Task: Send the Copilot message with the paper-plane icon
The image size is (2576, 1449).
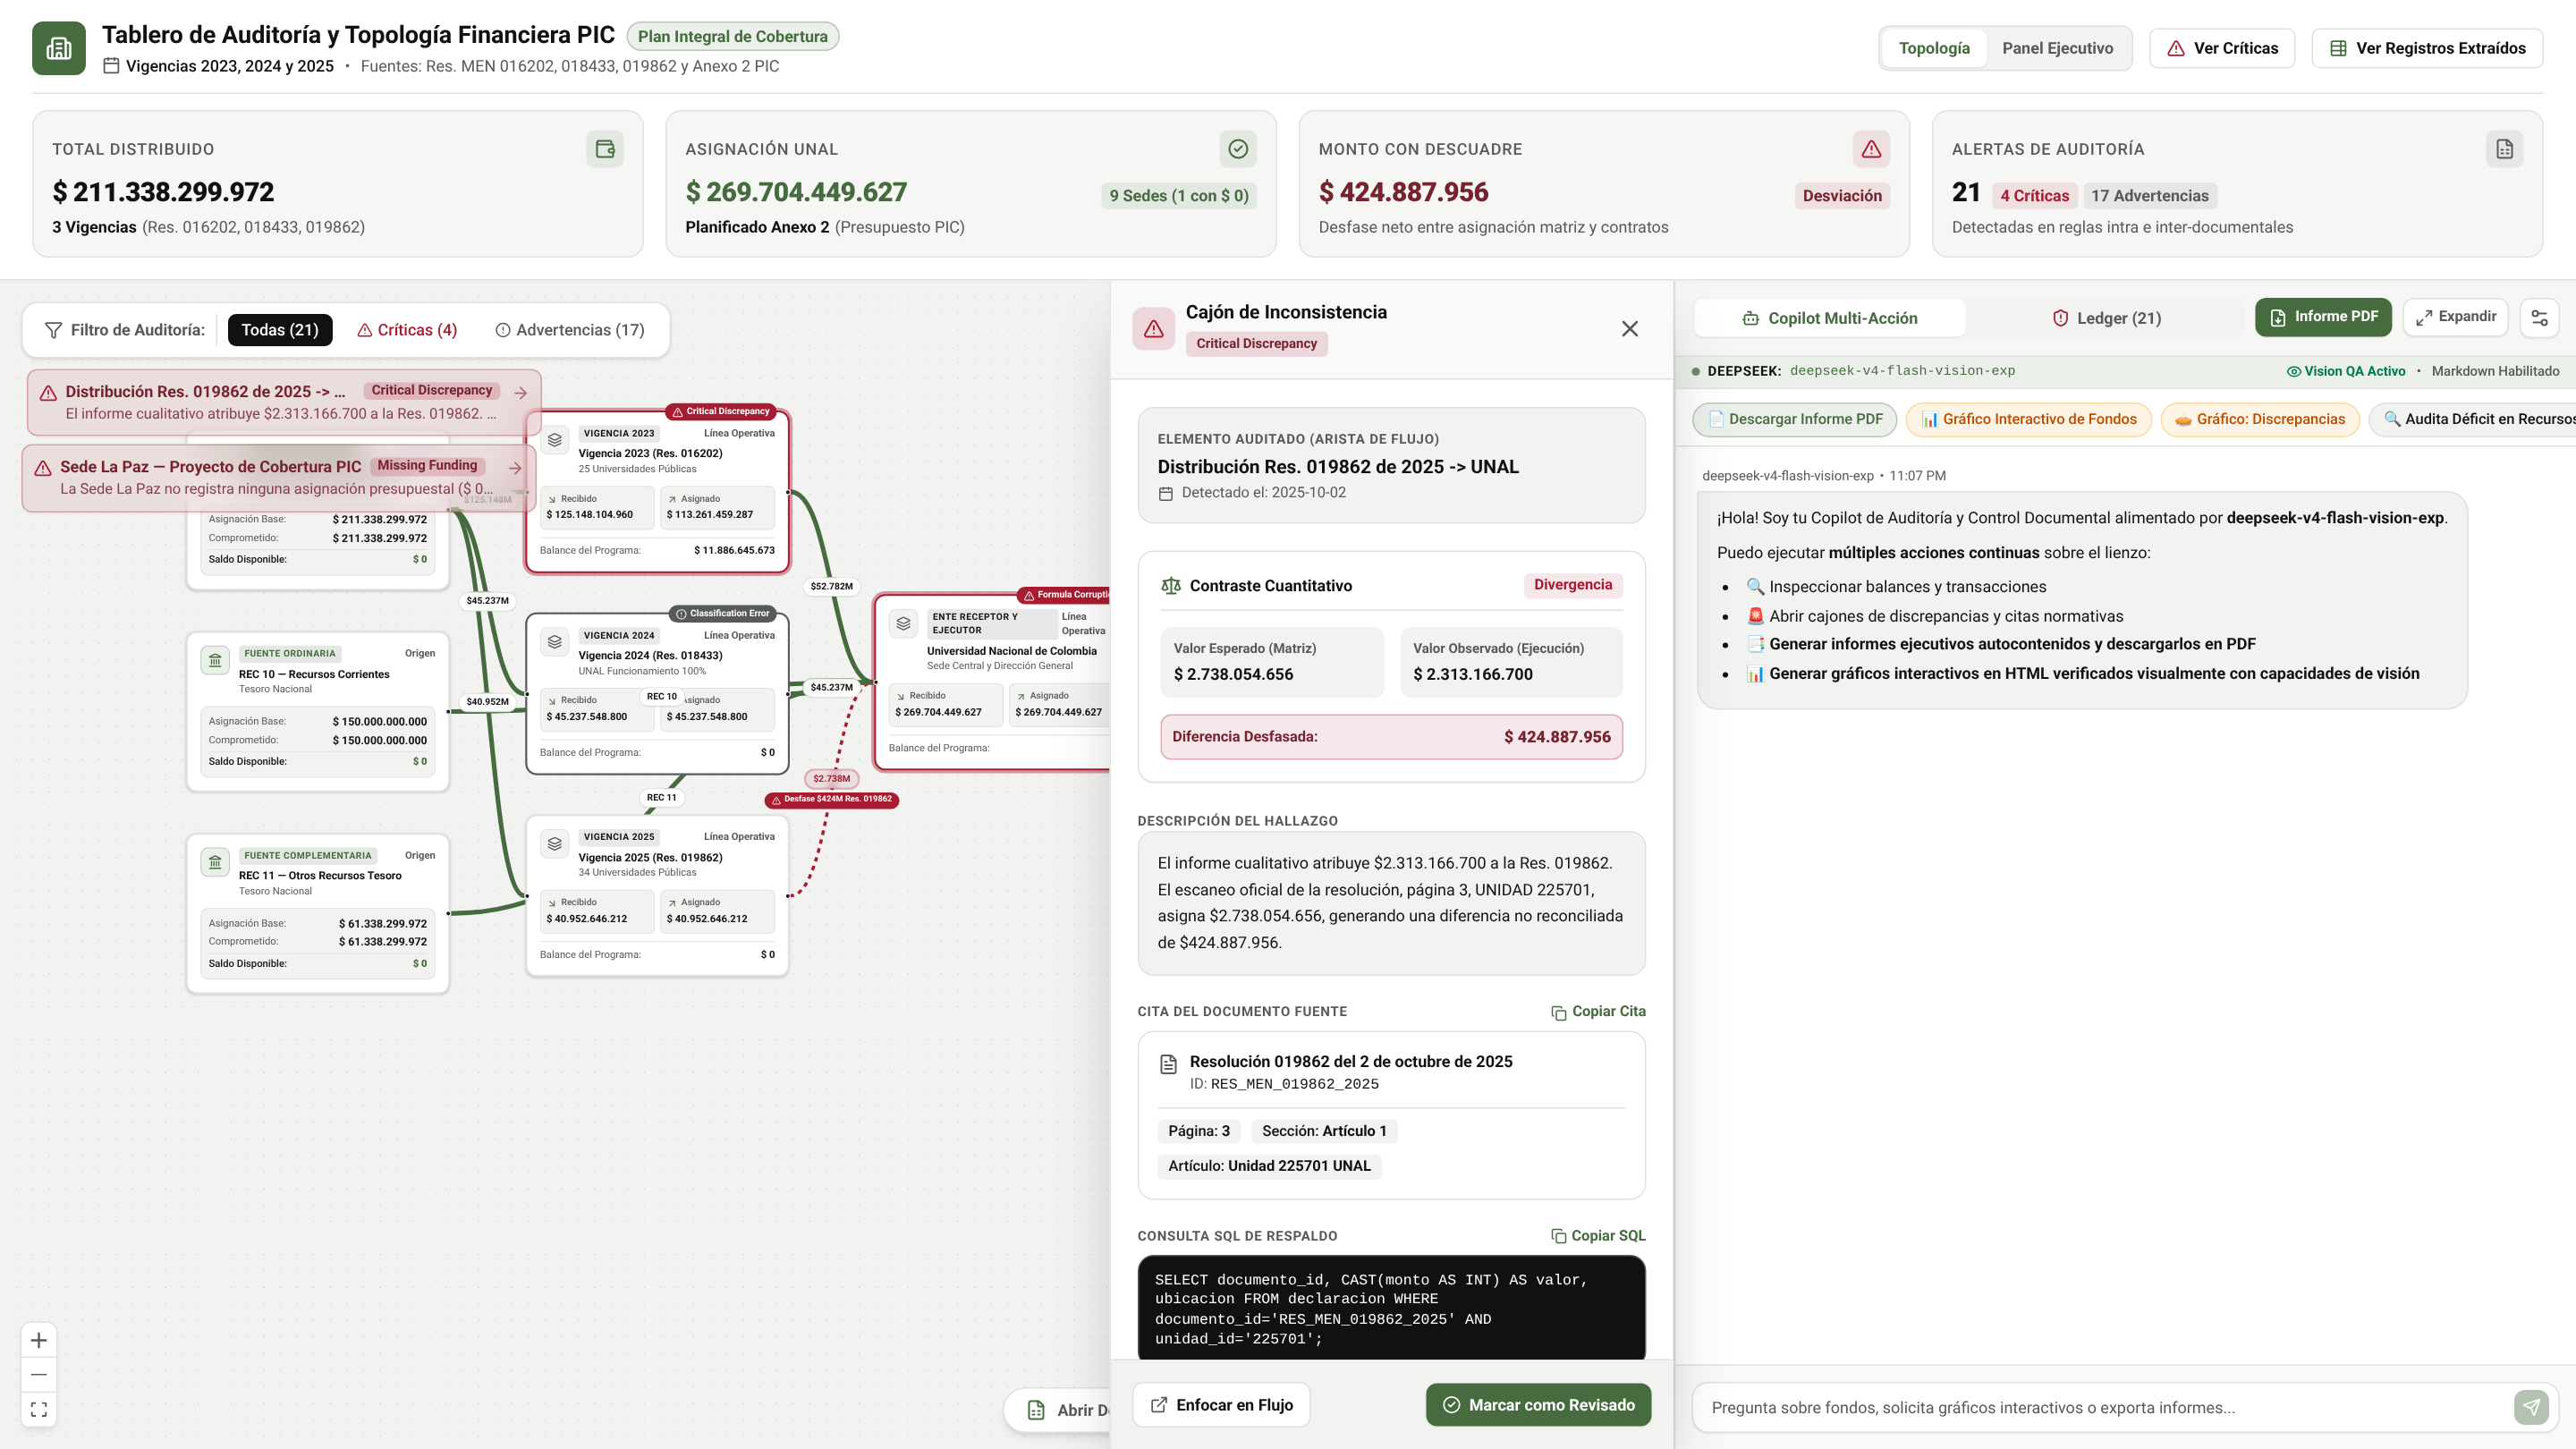Action: point(2531,1407)
